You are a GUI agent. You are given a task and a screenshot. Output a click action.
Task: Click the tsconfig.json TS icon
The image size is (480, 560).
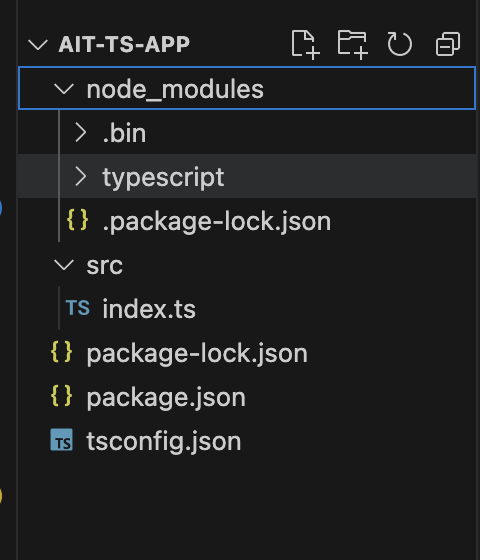[61, 440]
